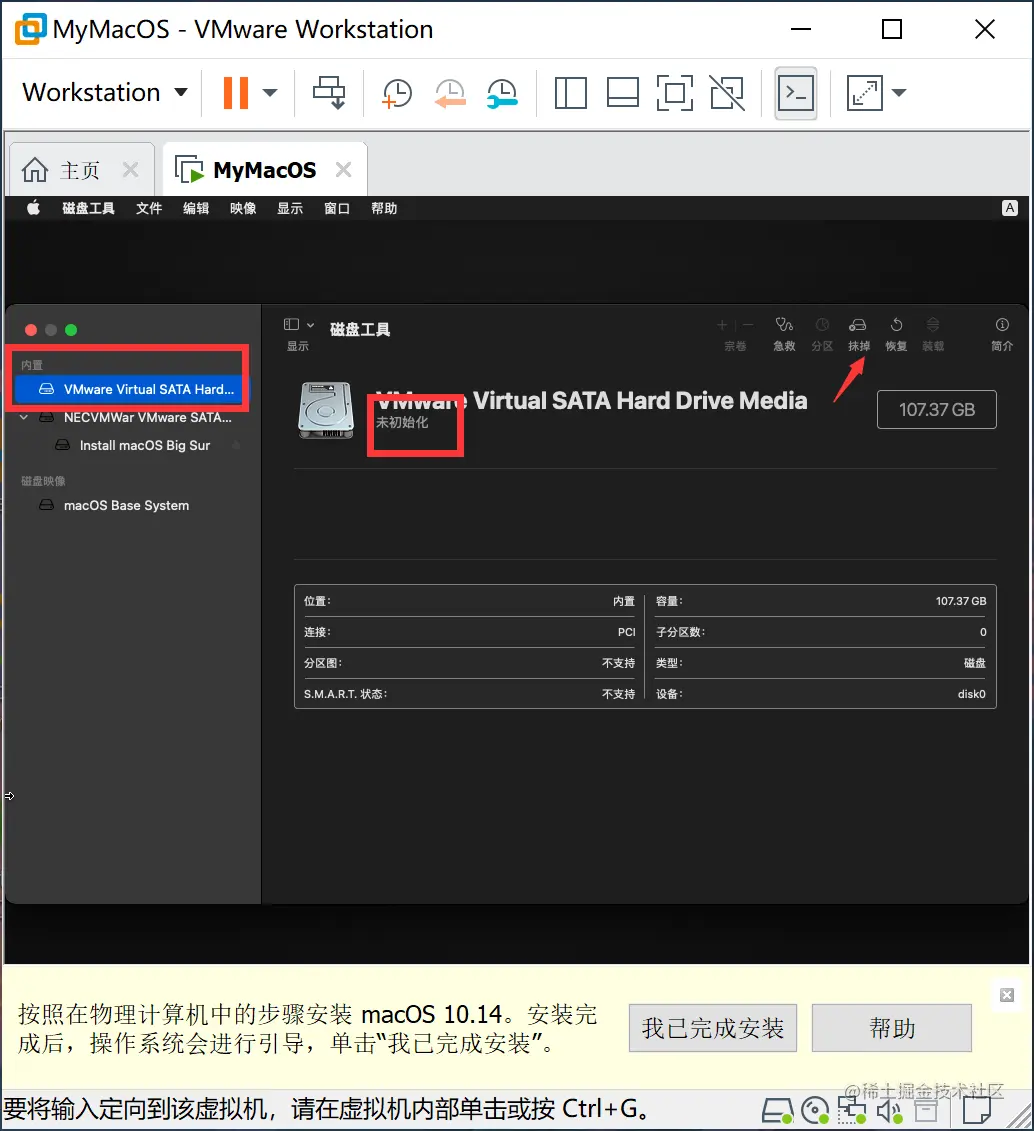The height and width of the screenshot is (1131, 1034).
Task: Click the input source A indicator
Action: [x=1009, y=208]
